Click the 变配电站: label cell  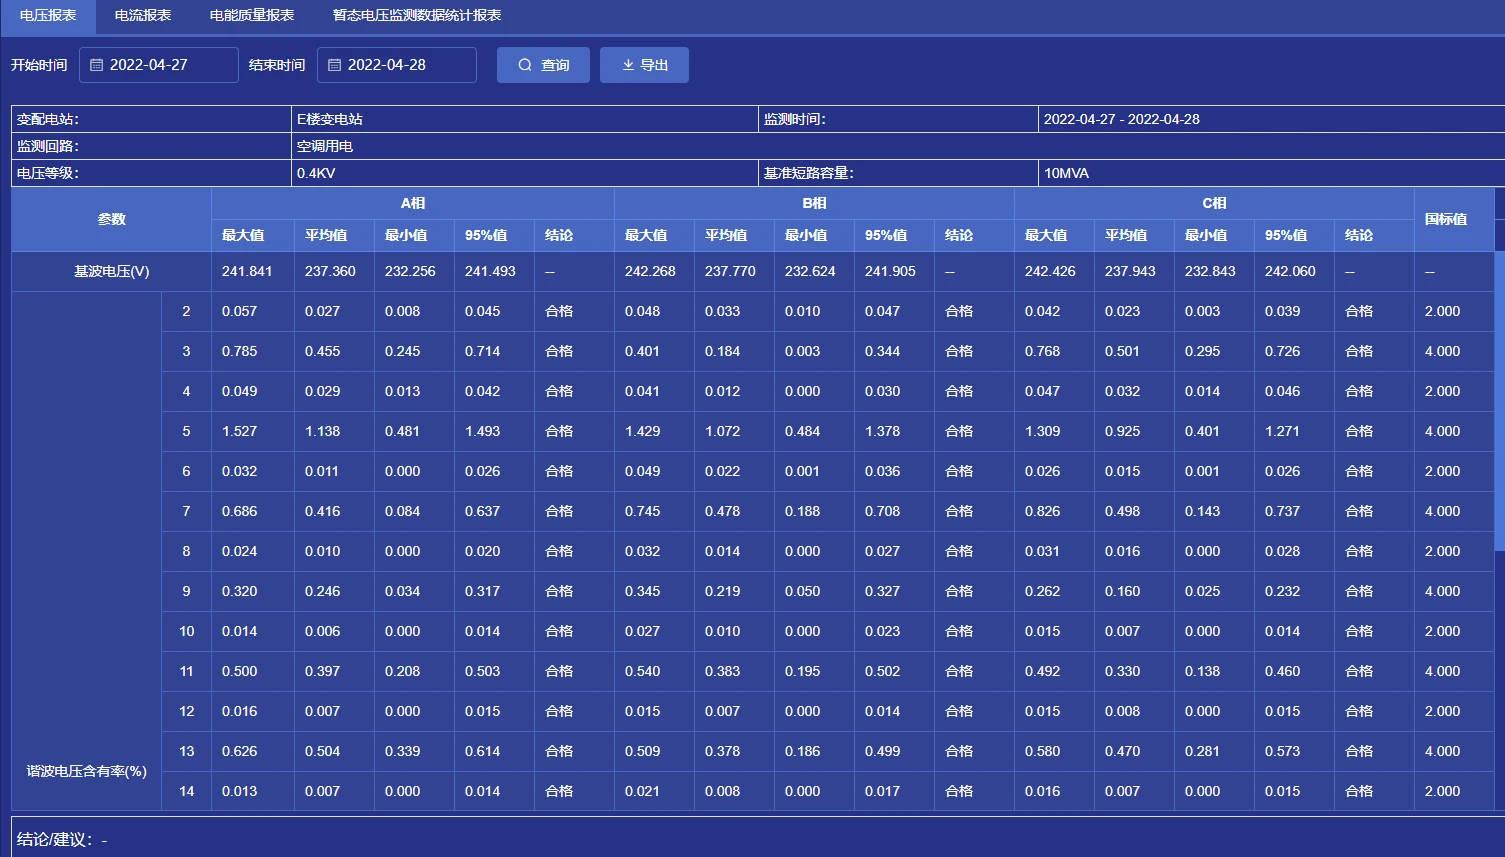151,119
